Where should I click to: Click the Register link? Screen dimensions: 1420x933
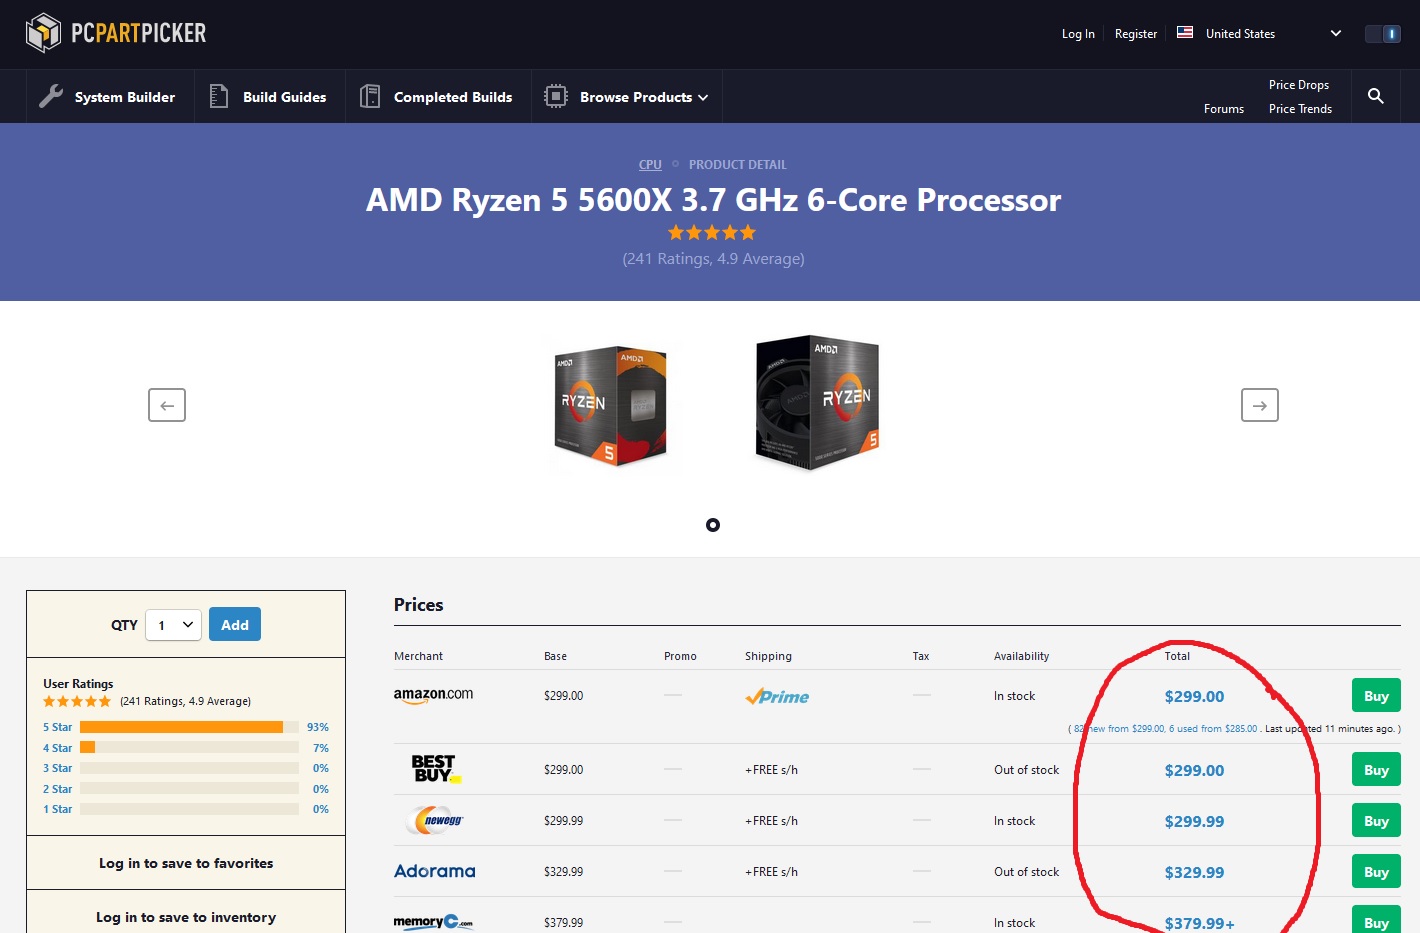coord(1136,34)
